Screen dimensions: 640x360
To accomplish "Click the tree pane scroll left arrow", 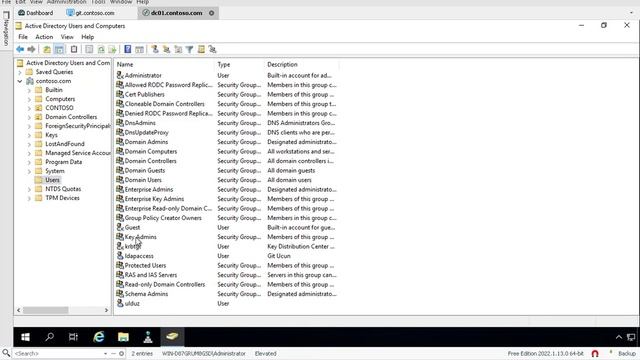I will coord(18,310).
